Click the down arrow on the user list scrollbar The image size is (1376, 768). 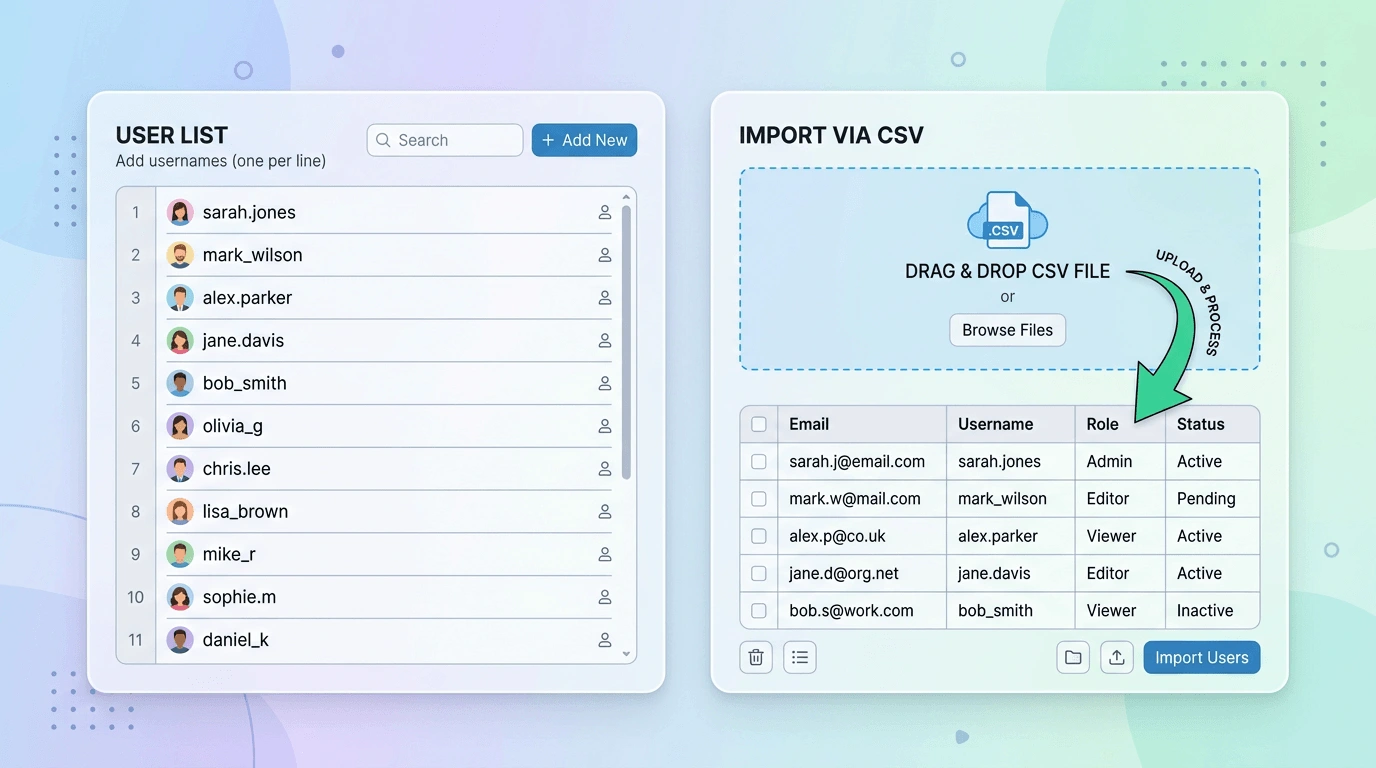click(627, 651)
